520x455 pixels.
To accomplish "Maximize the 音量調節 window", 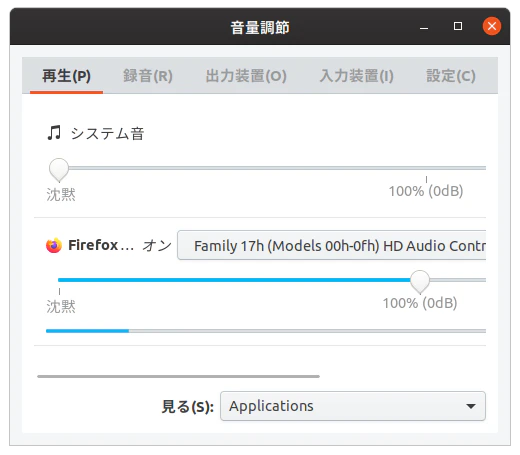I will point(458,26).
